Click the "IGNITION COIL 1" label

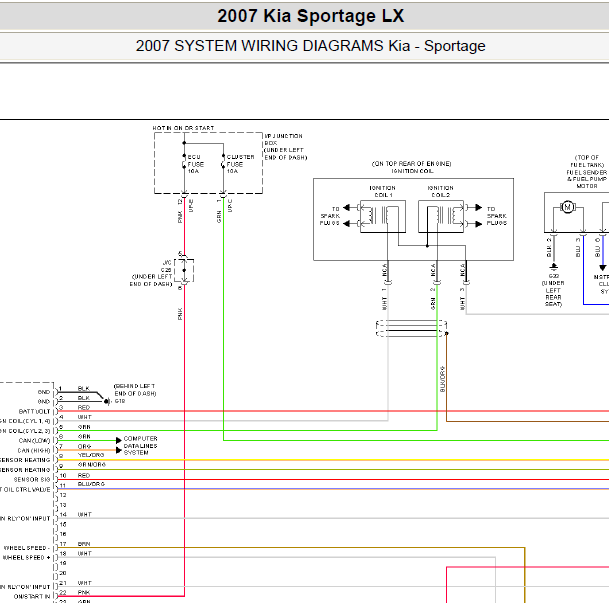[383, 191]
